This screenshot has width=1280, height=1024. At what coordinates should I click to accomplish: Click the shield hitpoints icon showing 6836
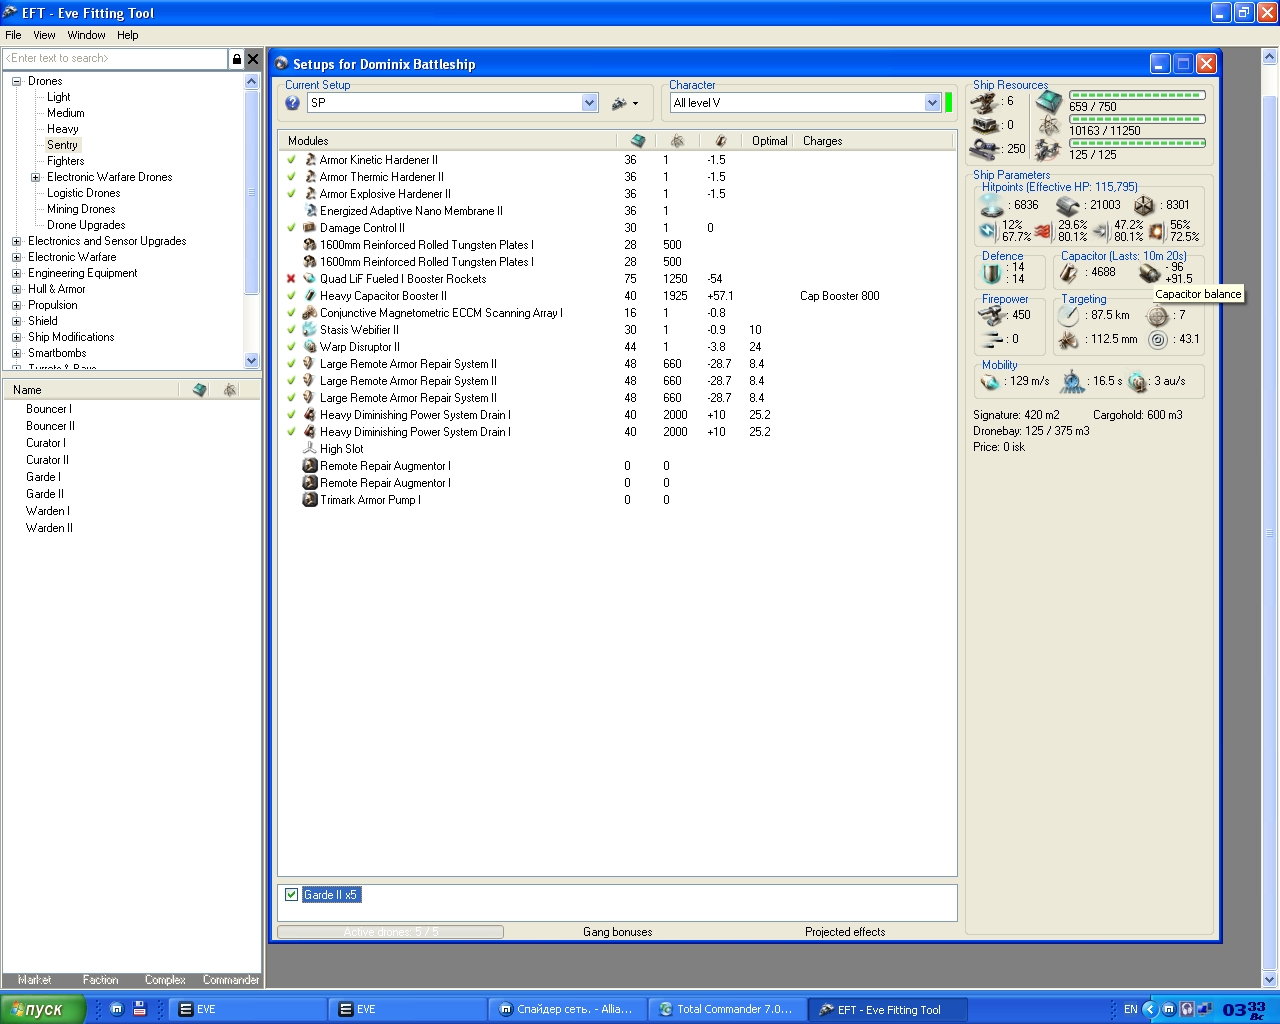point(992,205)
